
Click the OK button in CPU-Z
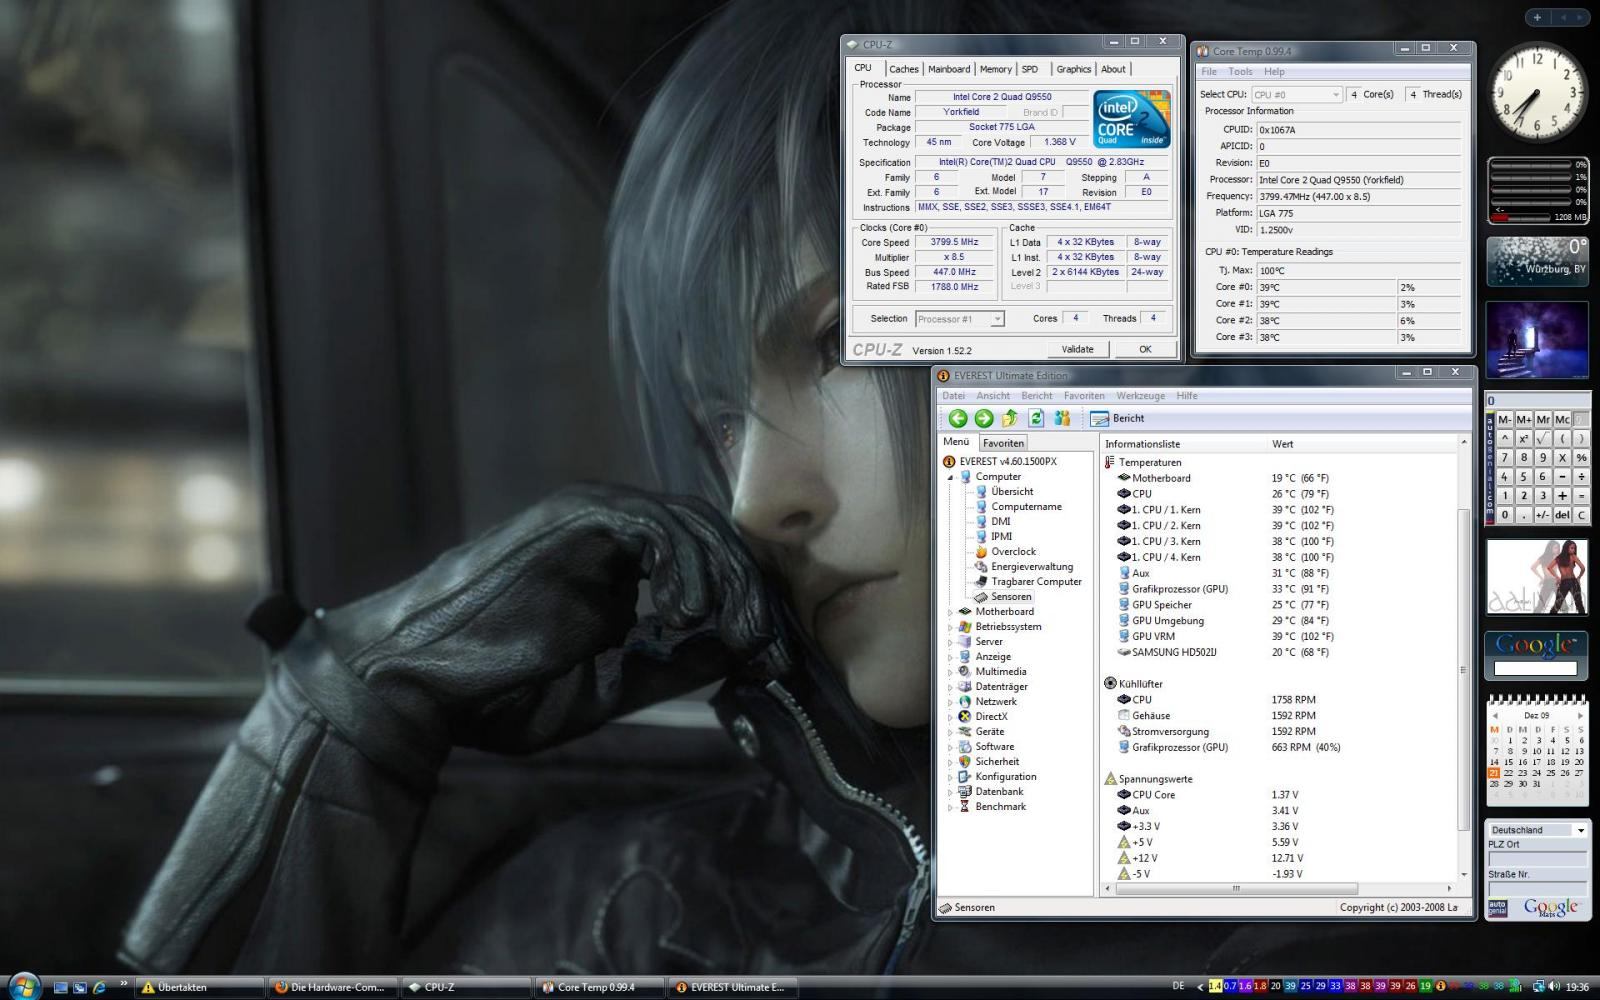[1145, 349]
